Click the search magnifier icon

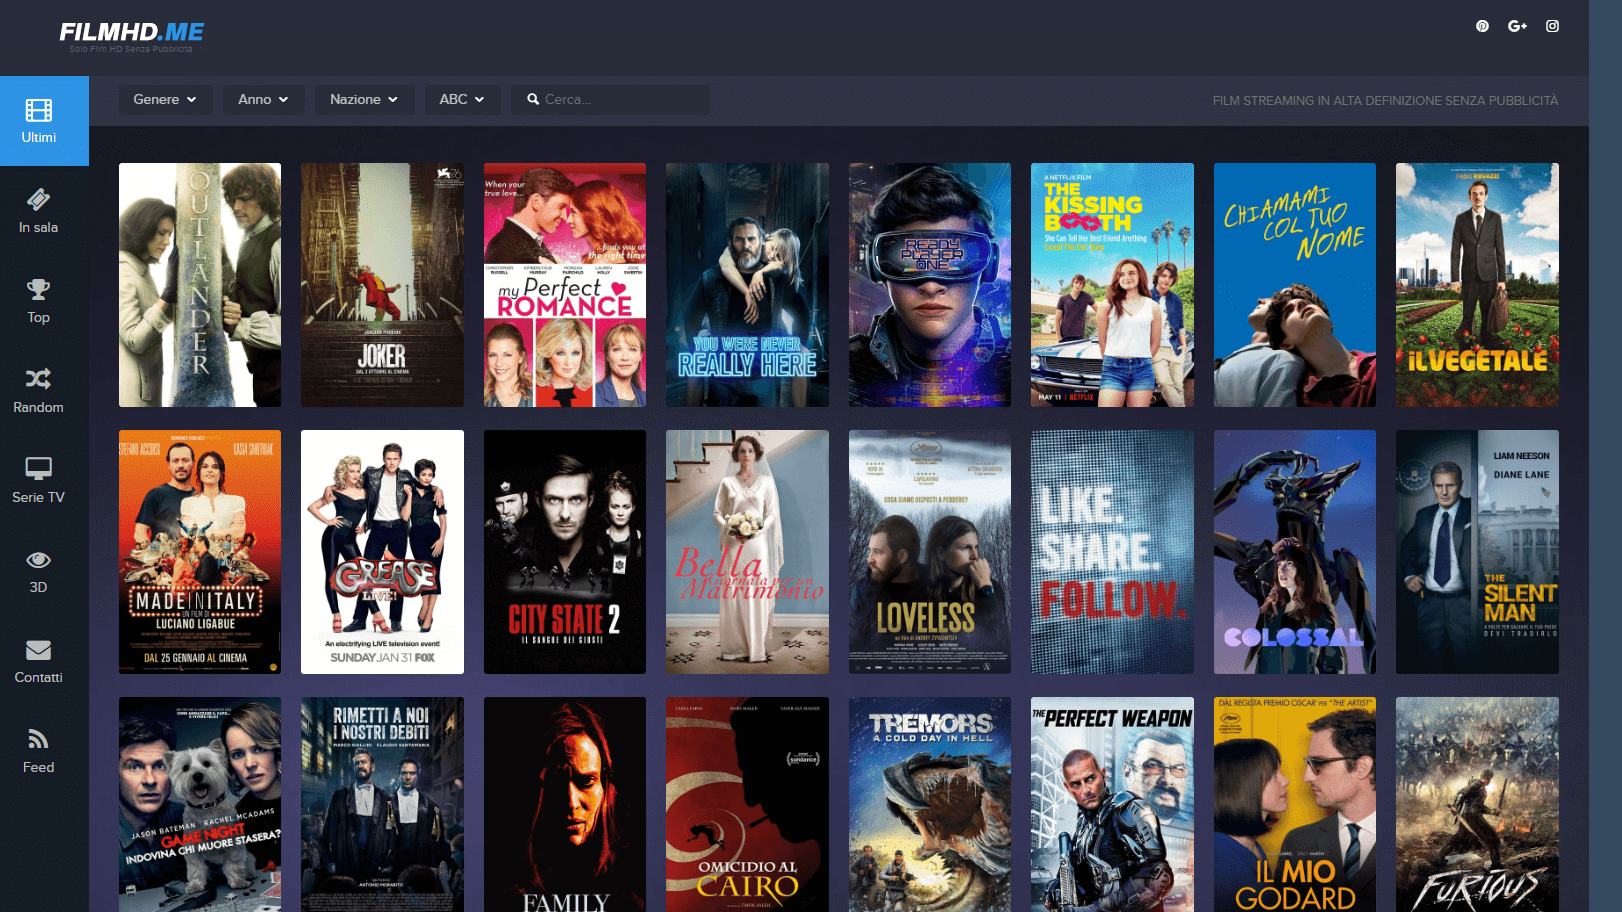click(533, 99)
